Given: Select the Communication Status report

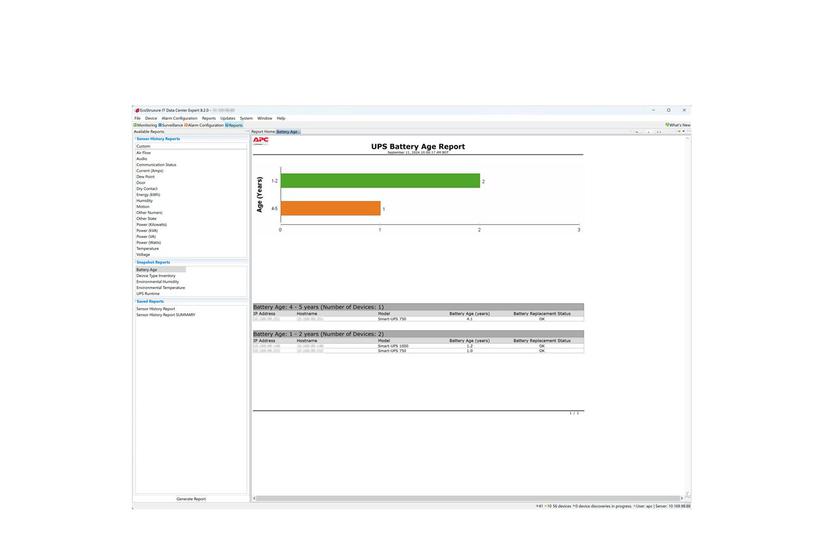Looking at the screenshot, I should pyautogui.click(x=156, y=165).
